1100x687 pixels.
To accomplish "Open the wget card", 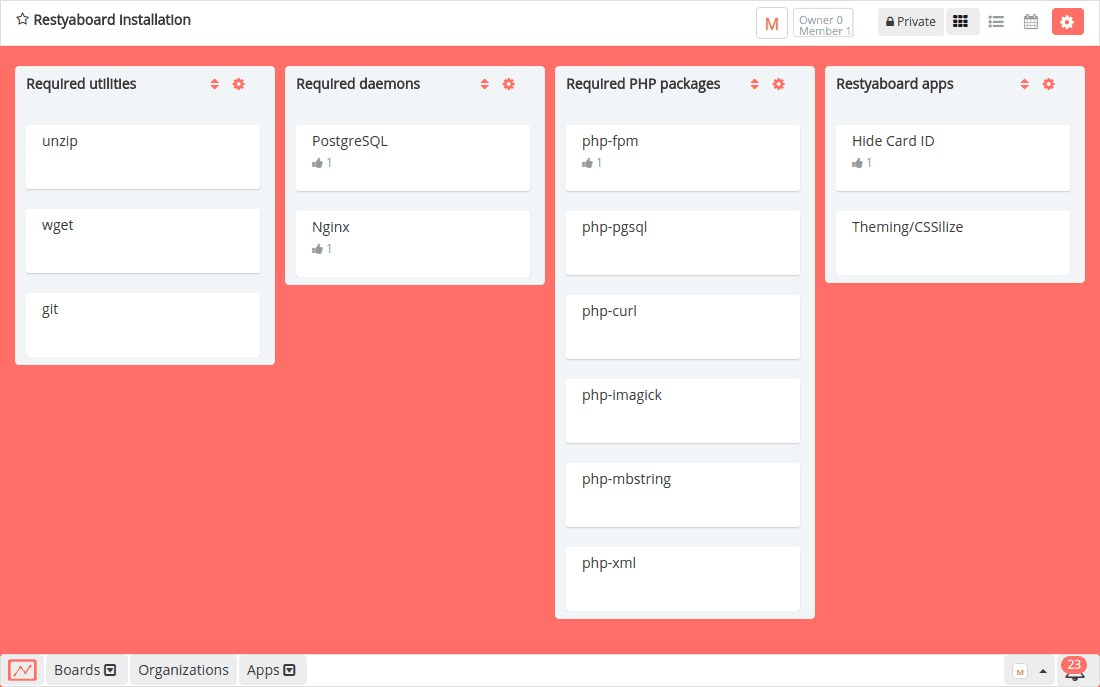I will click(x=143, y=241).
